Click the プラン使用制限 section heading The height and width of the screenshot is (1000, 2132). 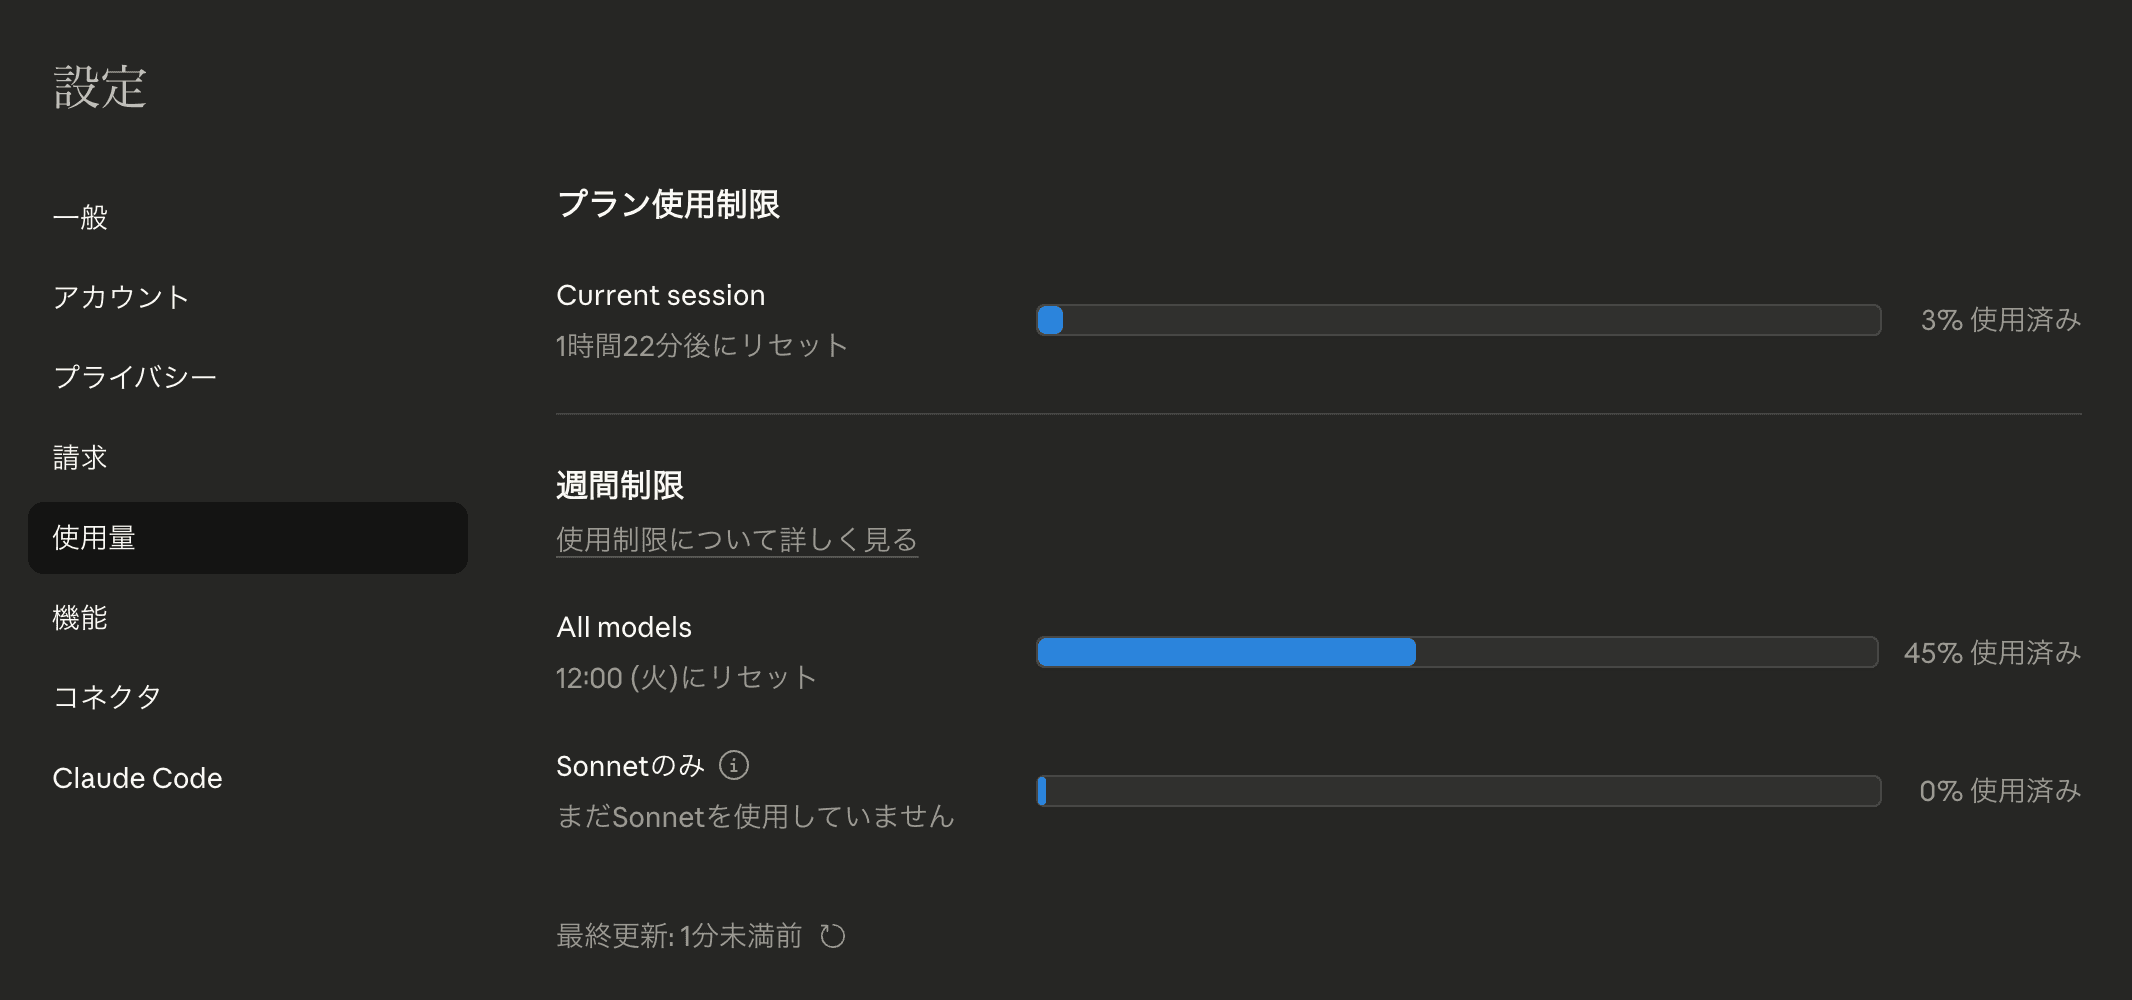[x=669, y=204]
